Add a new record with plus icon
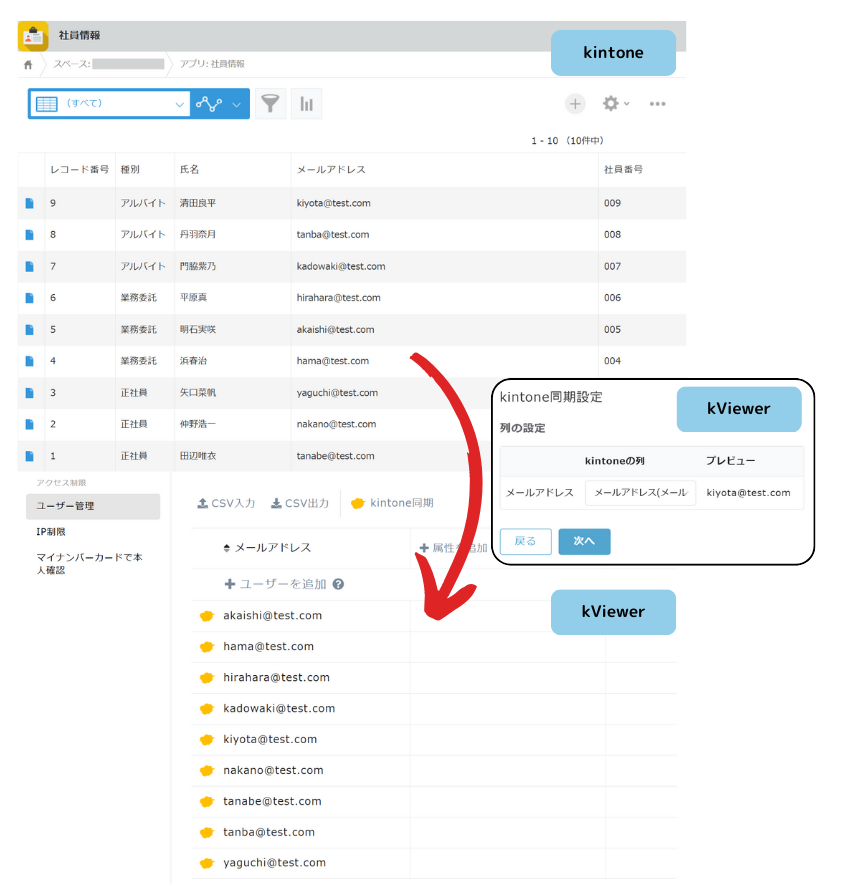 (x=575, y=104)
